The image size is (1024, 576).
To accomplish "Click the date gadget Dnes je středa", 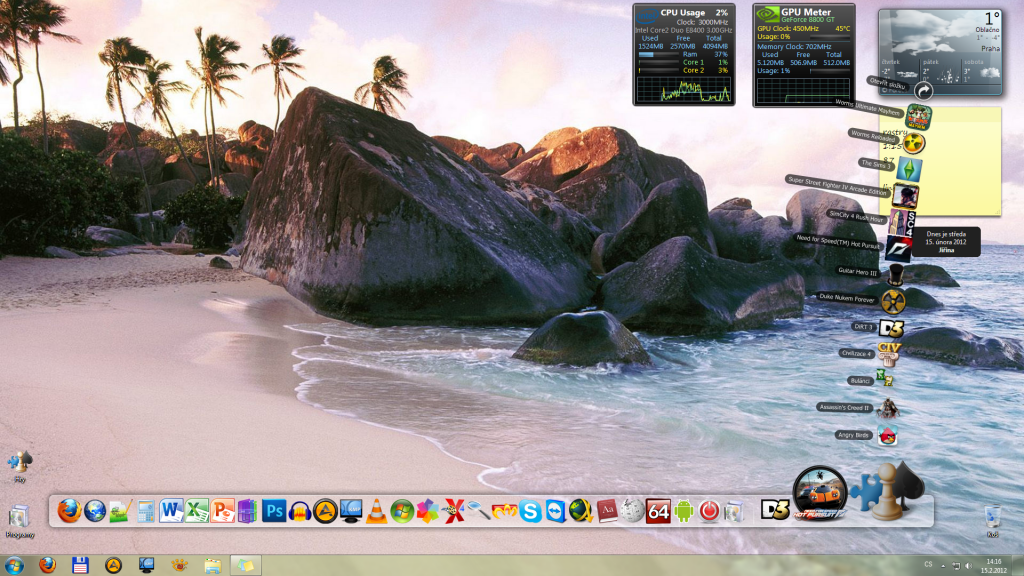I will (946, 242).
